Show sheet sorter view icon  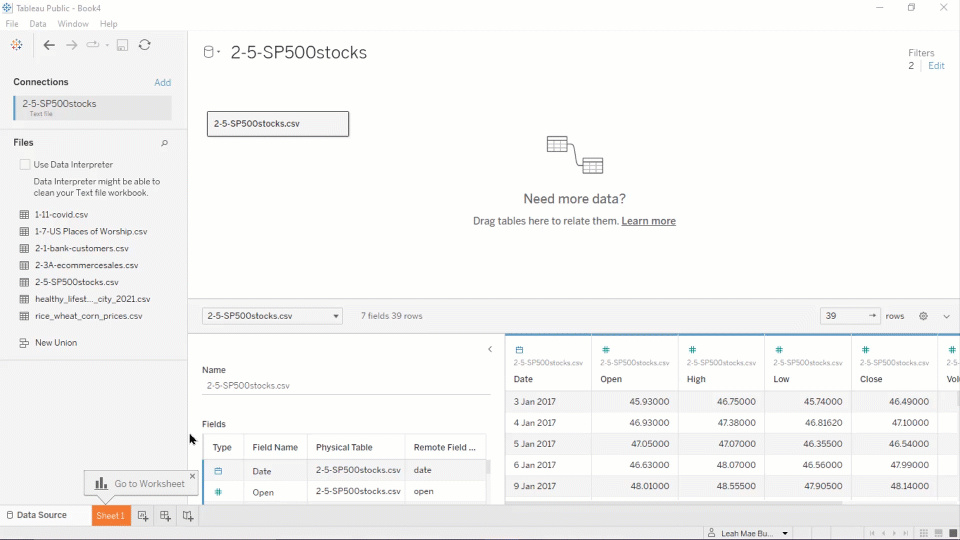tap(924, 533)
